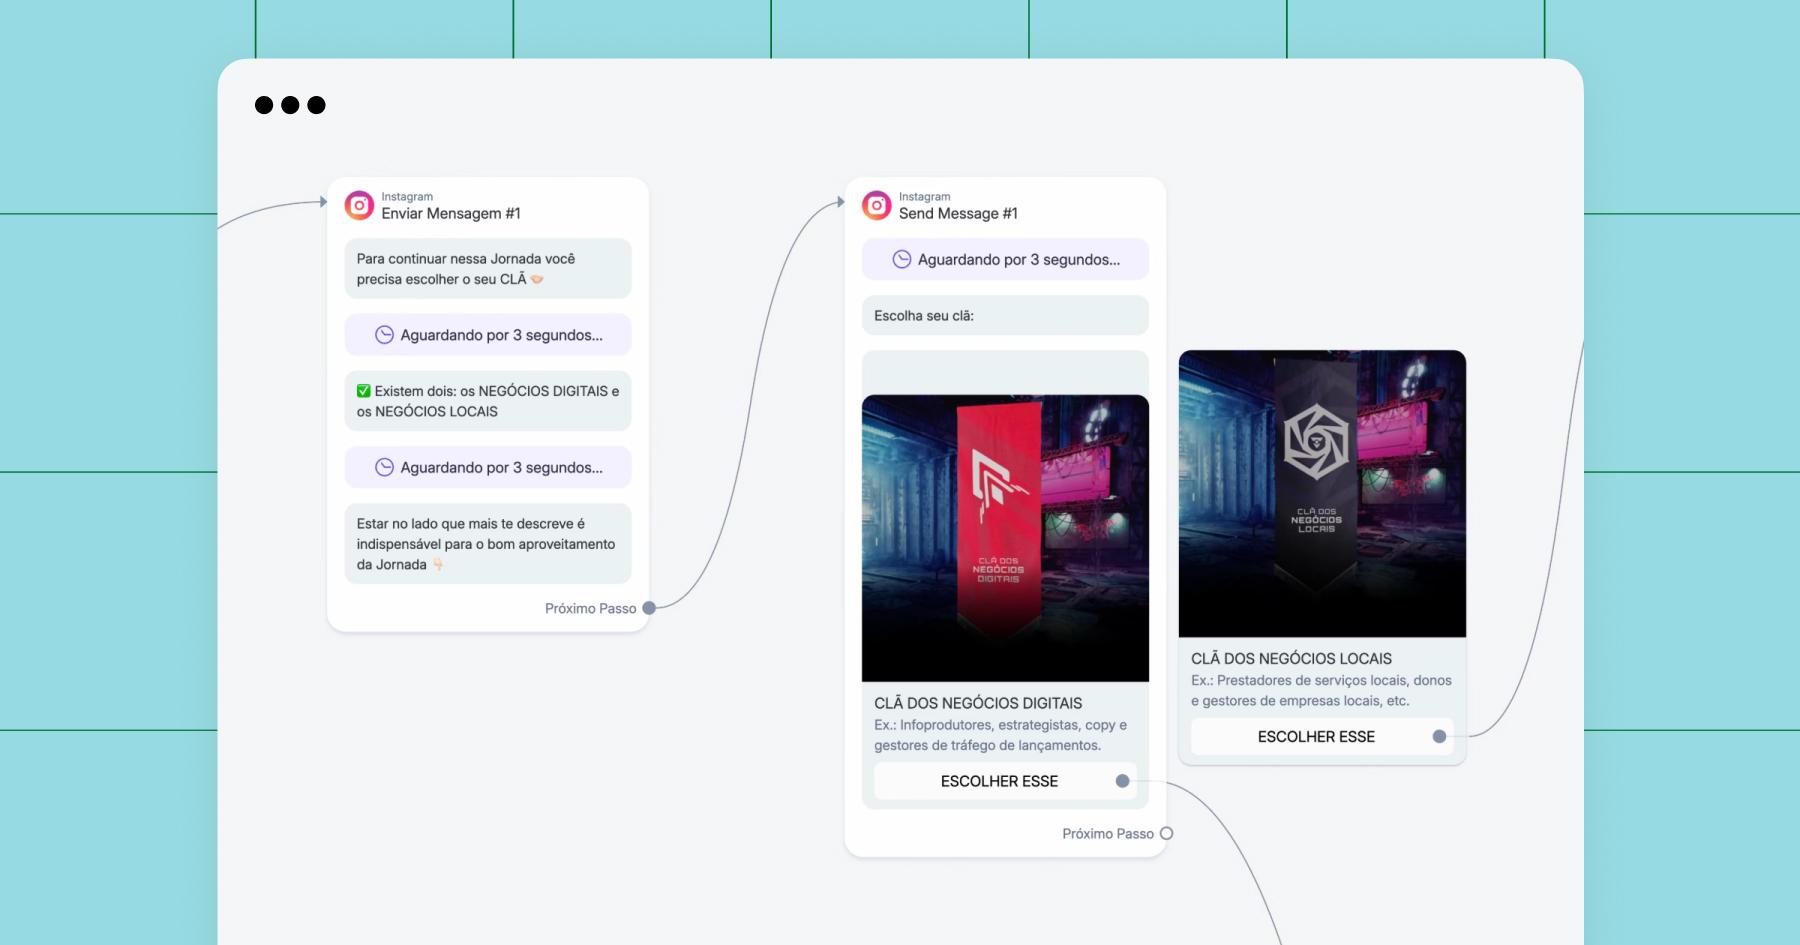1800x945 pixels.
Task: Click the clock icon in the Send Message #1 delay
Action: [x=901, y=259]
